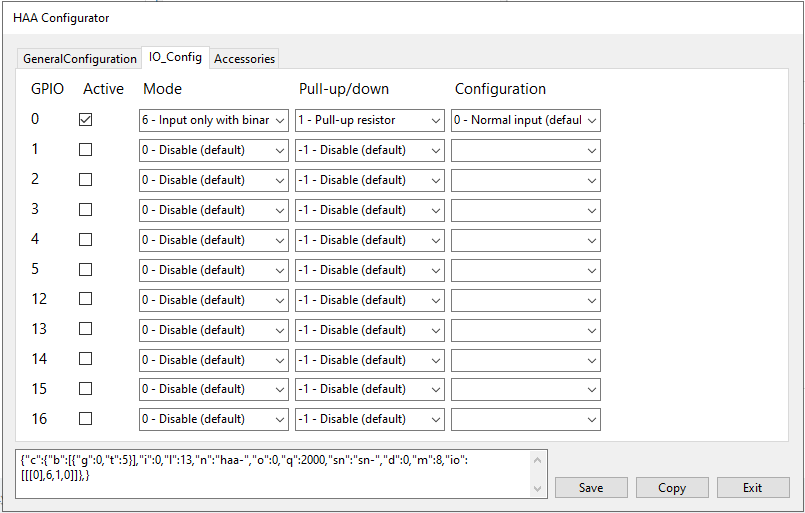
Task: Open the Mode dropdown for GPIO 0
Action: click(214, 120)
